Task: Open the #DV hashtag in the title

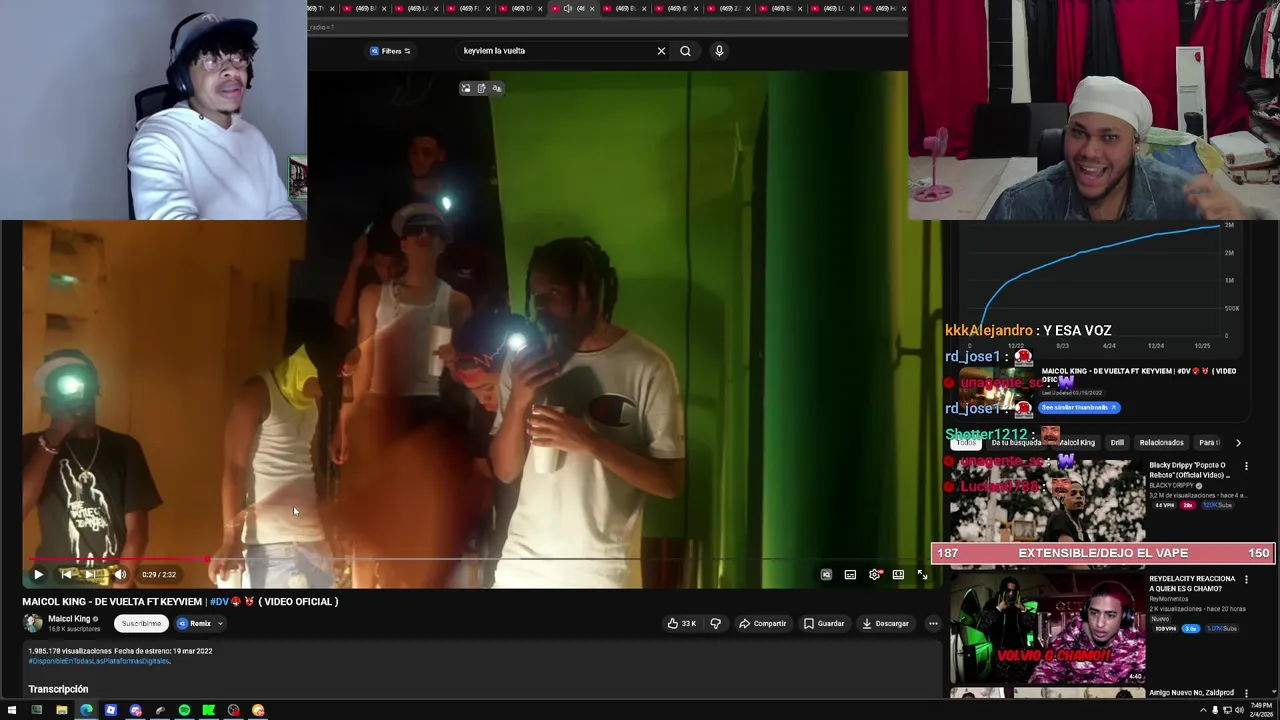Action: pos(219,601)
